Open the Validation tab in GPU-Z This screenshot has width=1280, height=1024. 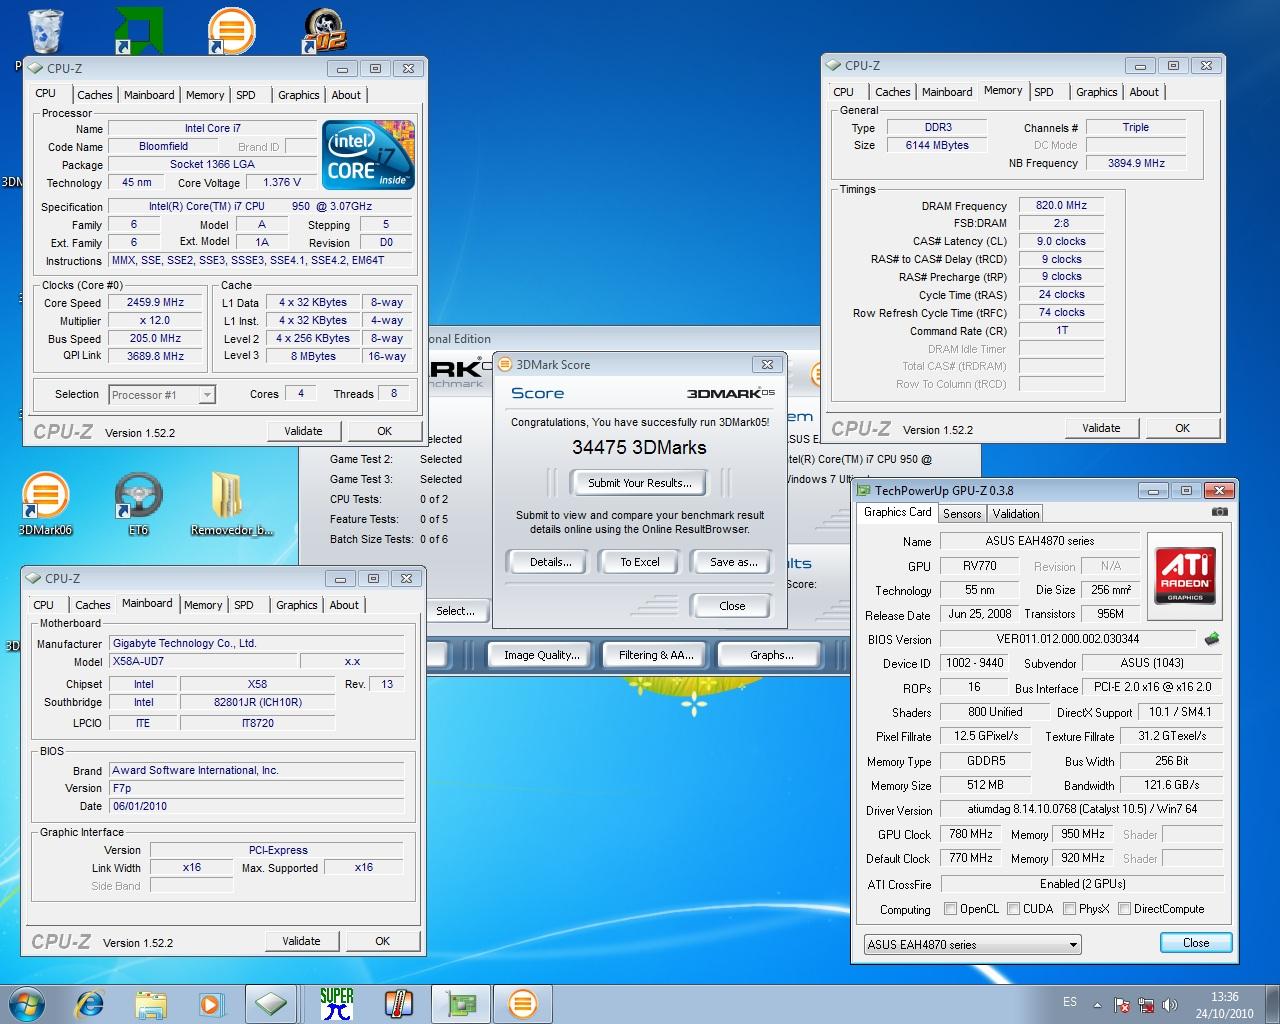[1016, 514]
